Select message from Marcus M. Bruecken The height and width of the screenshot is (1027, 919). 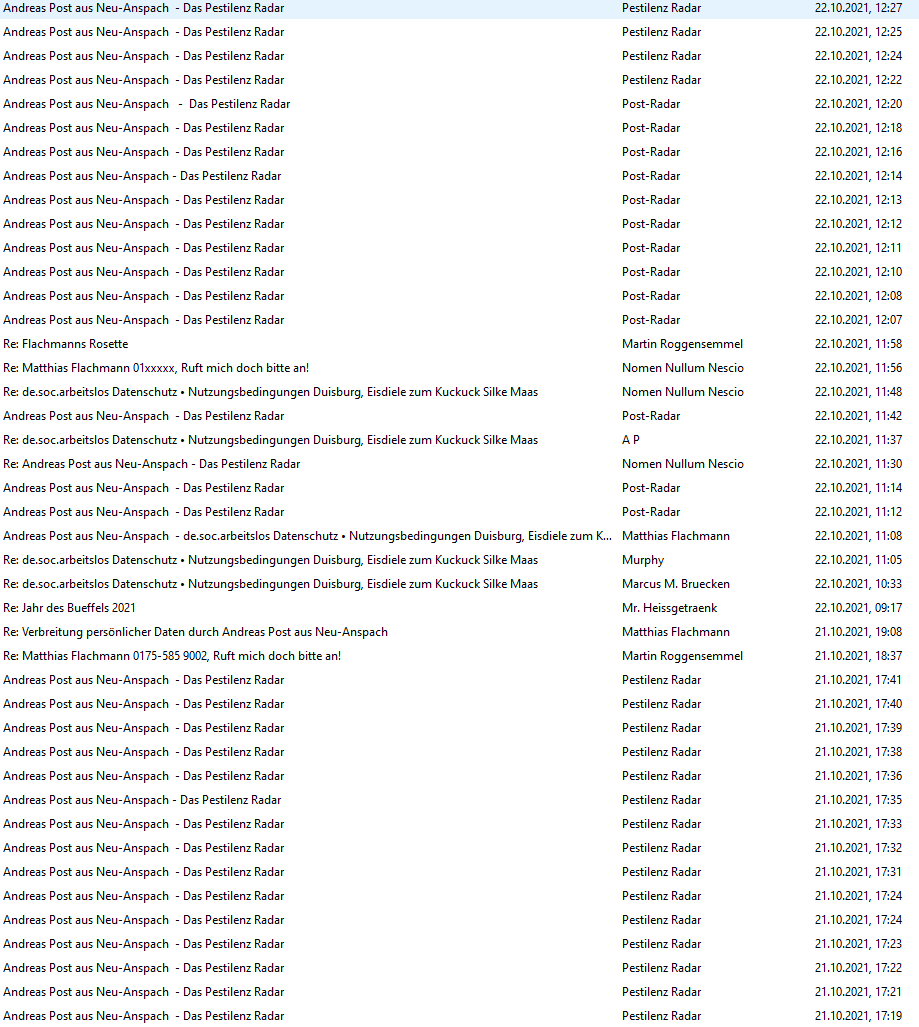459,584
